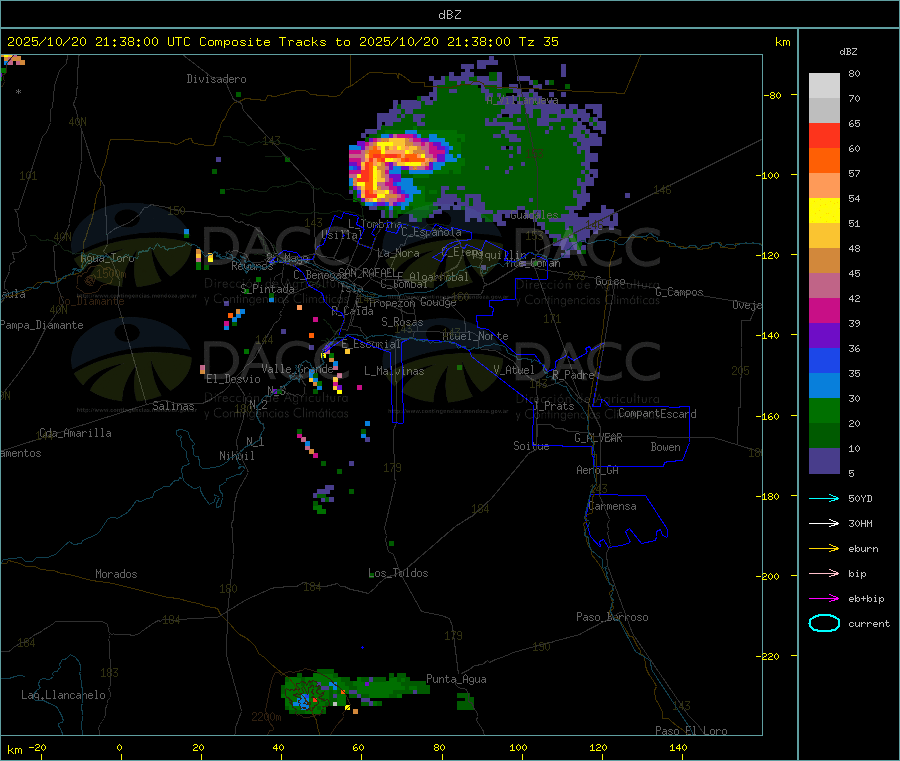Select the red 60-65 dBZ color swatch

[824, 135]
